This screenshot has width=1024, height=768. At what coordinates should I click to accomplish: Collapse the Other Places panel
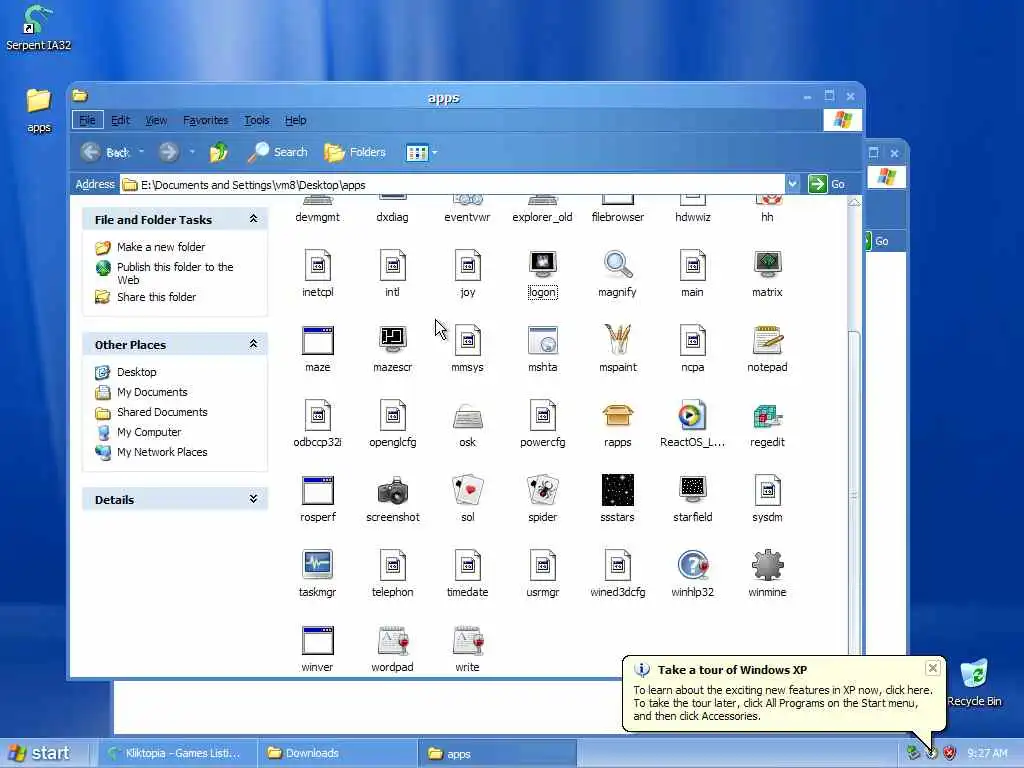(253, 344)
